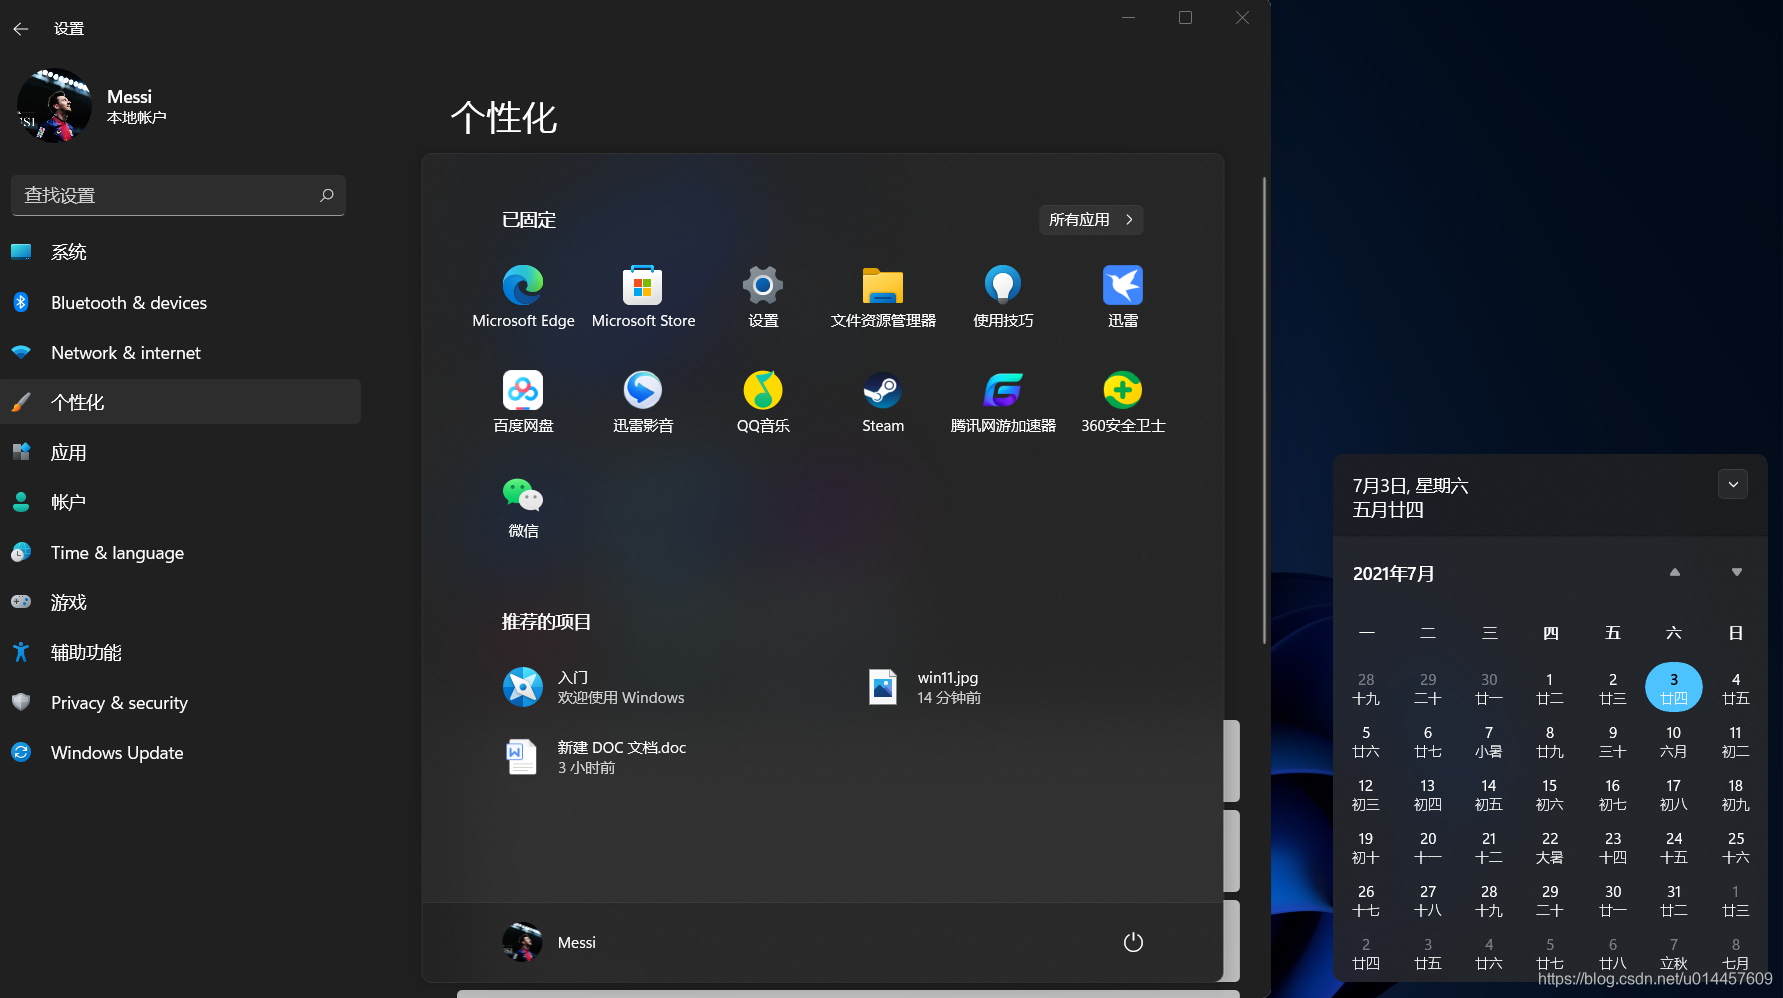1783x998 pixels.
Task: Select 系统 in Settings sidebar
Action: pyautogui.click(x=180, y=252)
